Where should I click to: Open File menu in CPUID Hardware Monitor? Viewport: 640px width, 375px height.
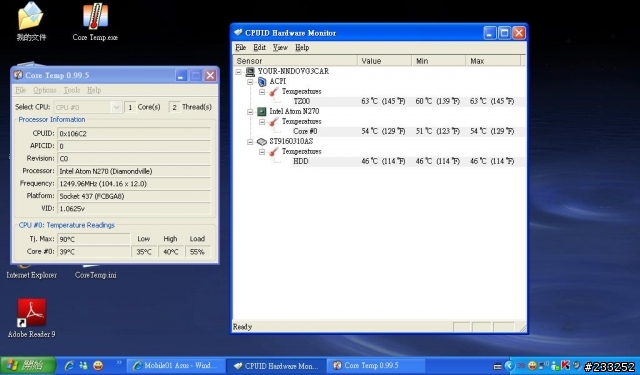point(240,47)
